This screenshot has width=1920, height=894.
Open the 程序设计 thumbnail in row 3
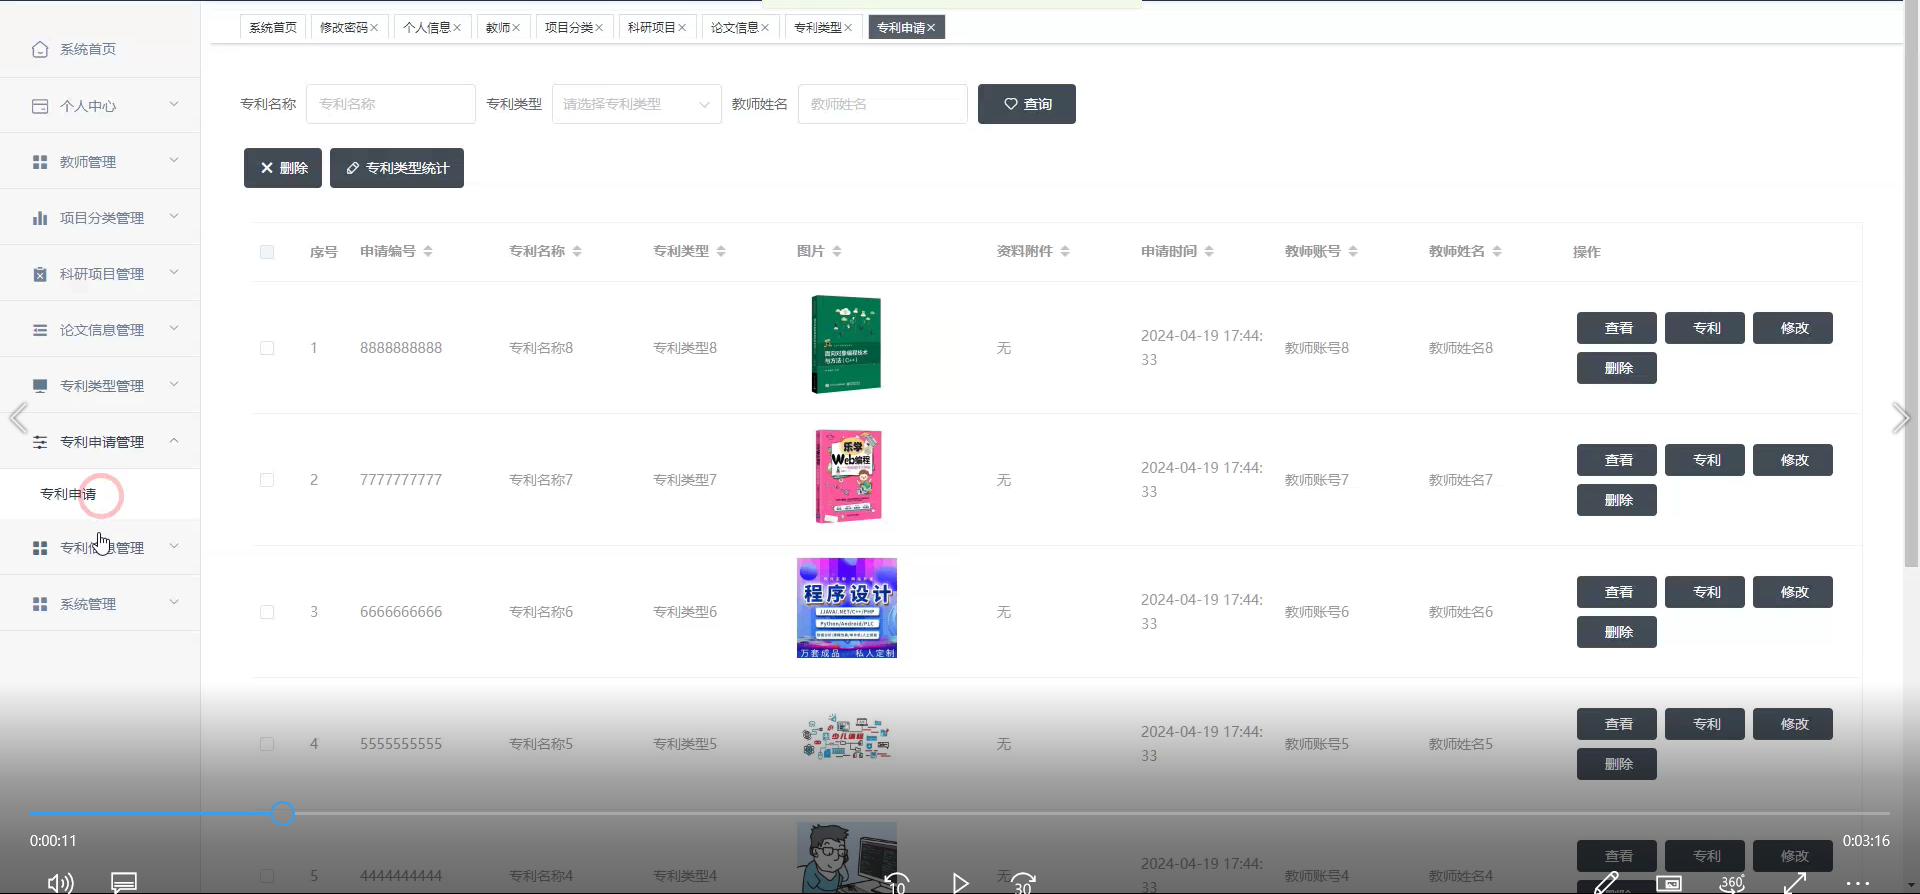coord(847,608)
